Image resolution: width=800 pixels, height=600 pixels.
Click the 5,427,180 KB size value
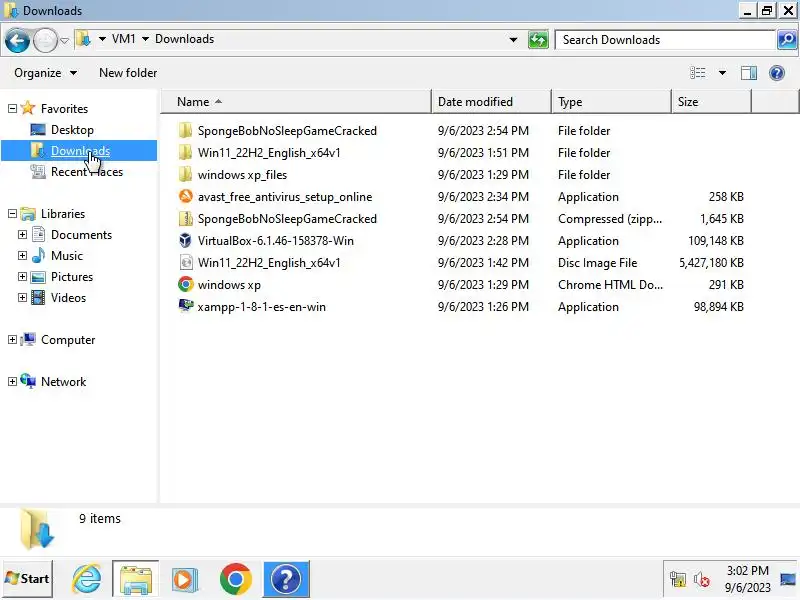tap(711, 263)
